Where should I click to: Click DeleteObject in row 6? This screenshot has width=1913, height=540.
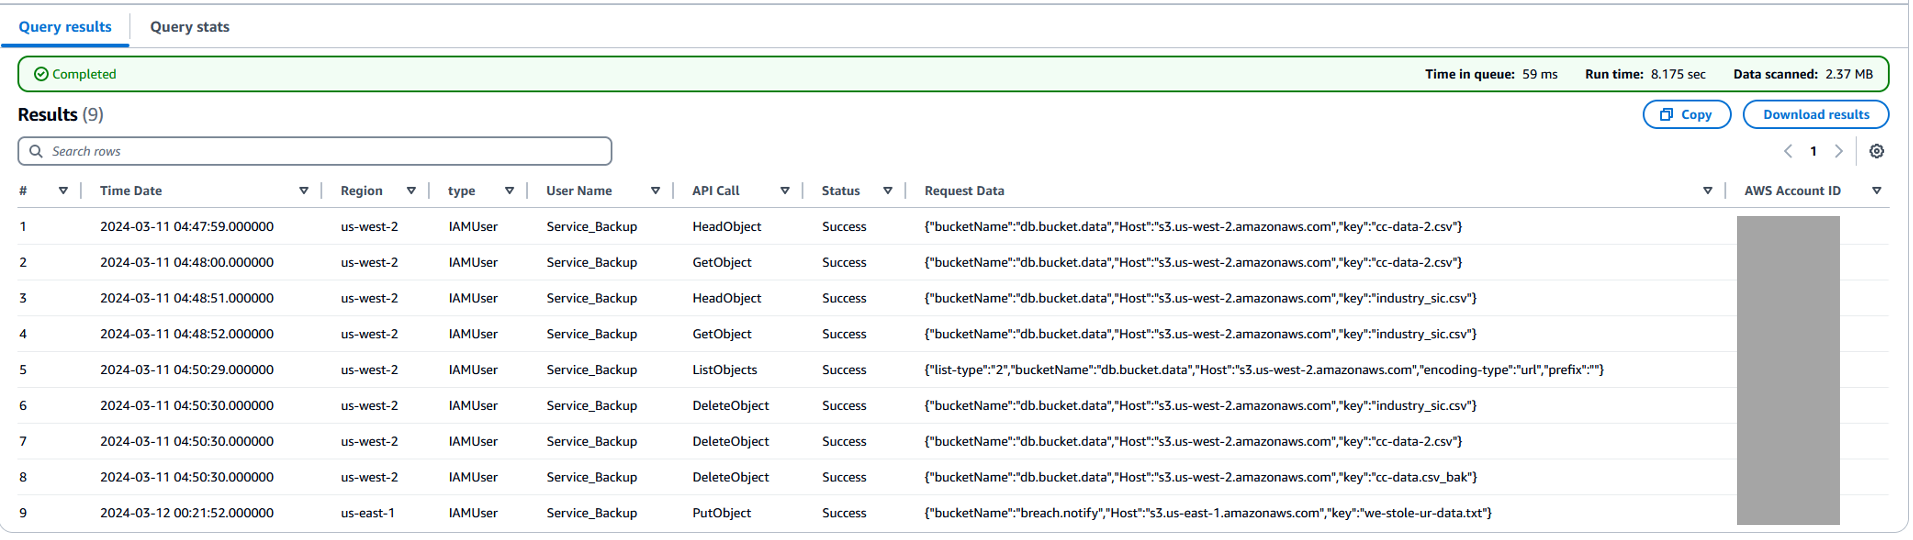(731, 406)
